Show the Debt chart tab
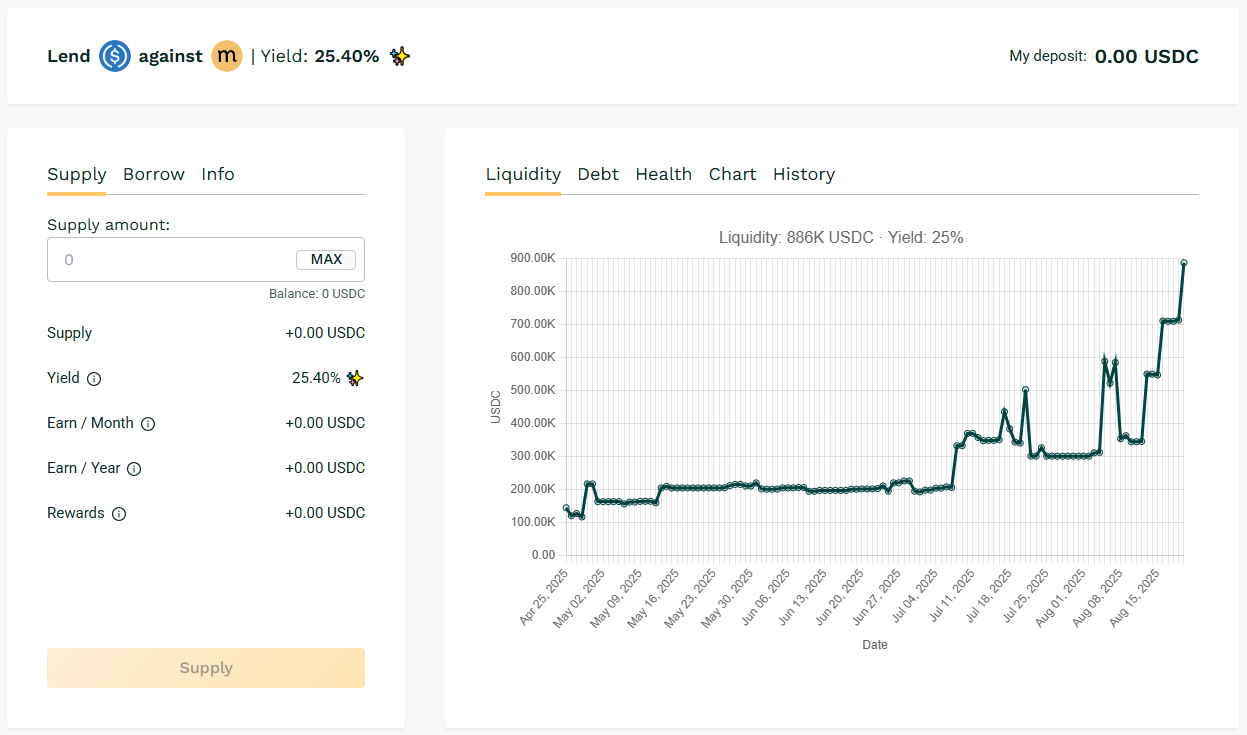1247x735 pixels. tap(598, 174)
